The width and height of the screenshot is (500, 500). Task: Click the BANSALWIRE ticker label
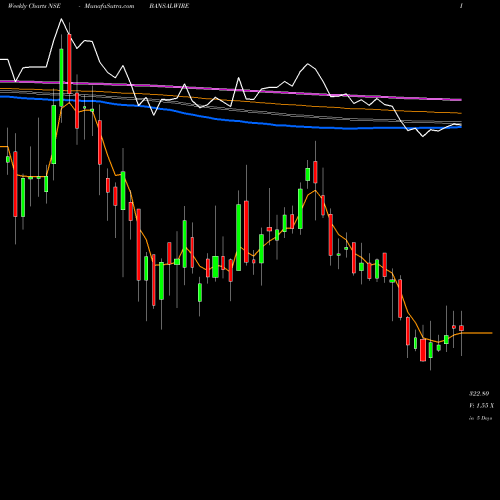tap(169, 6)
